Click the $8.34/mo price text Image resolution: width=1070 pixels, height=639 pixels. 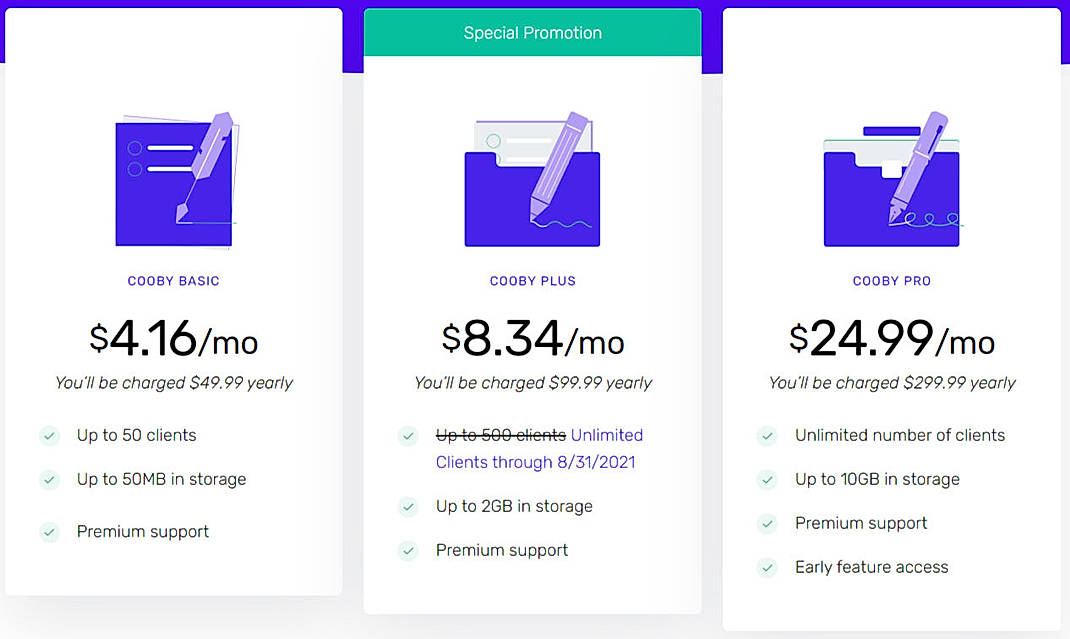[533, 340]
